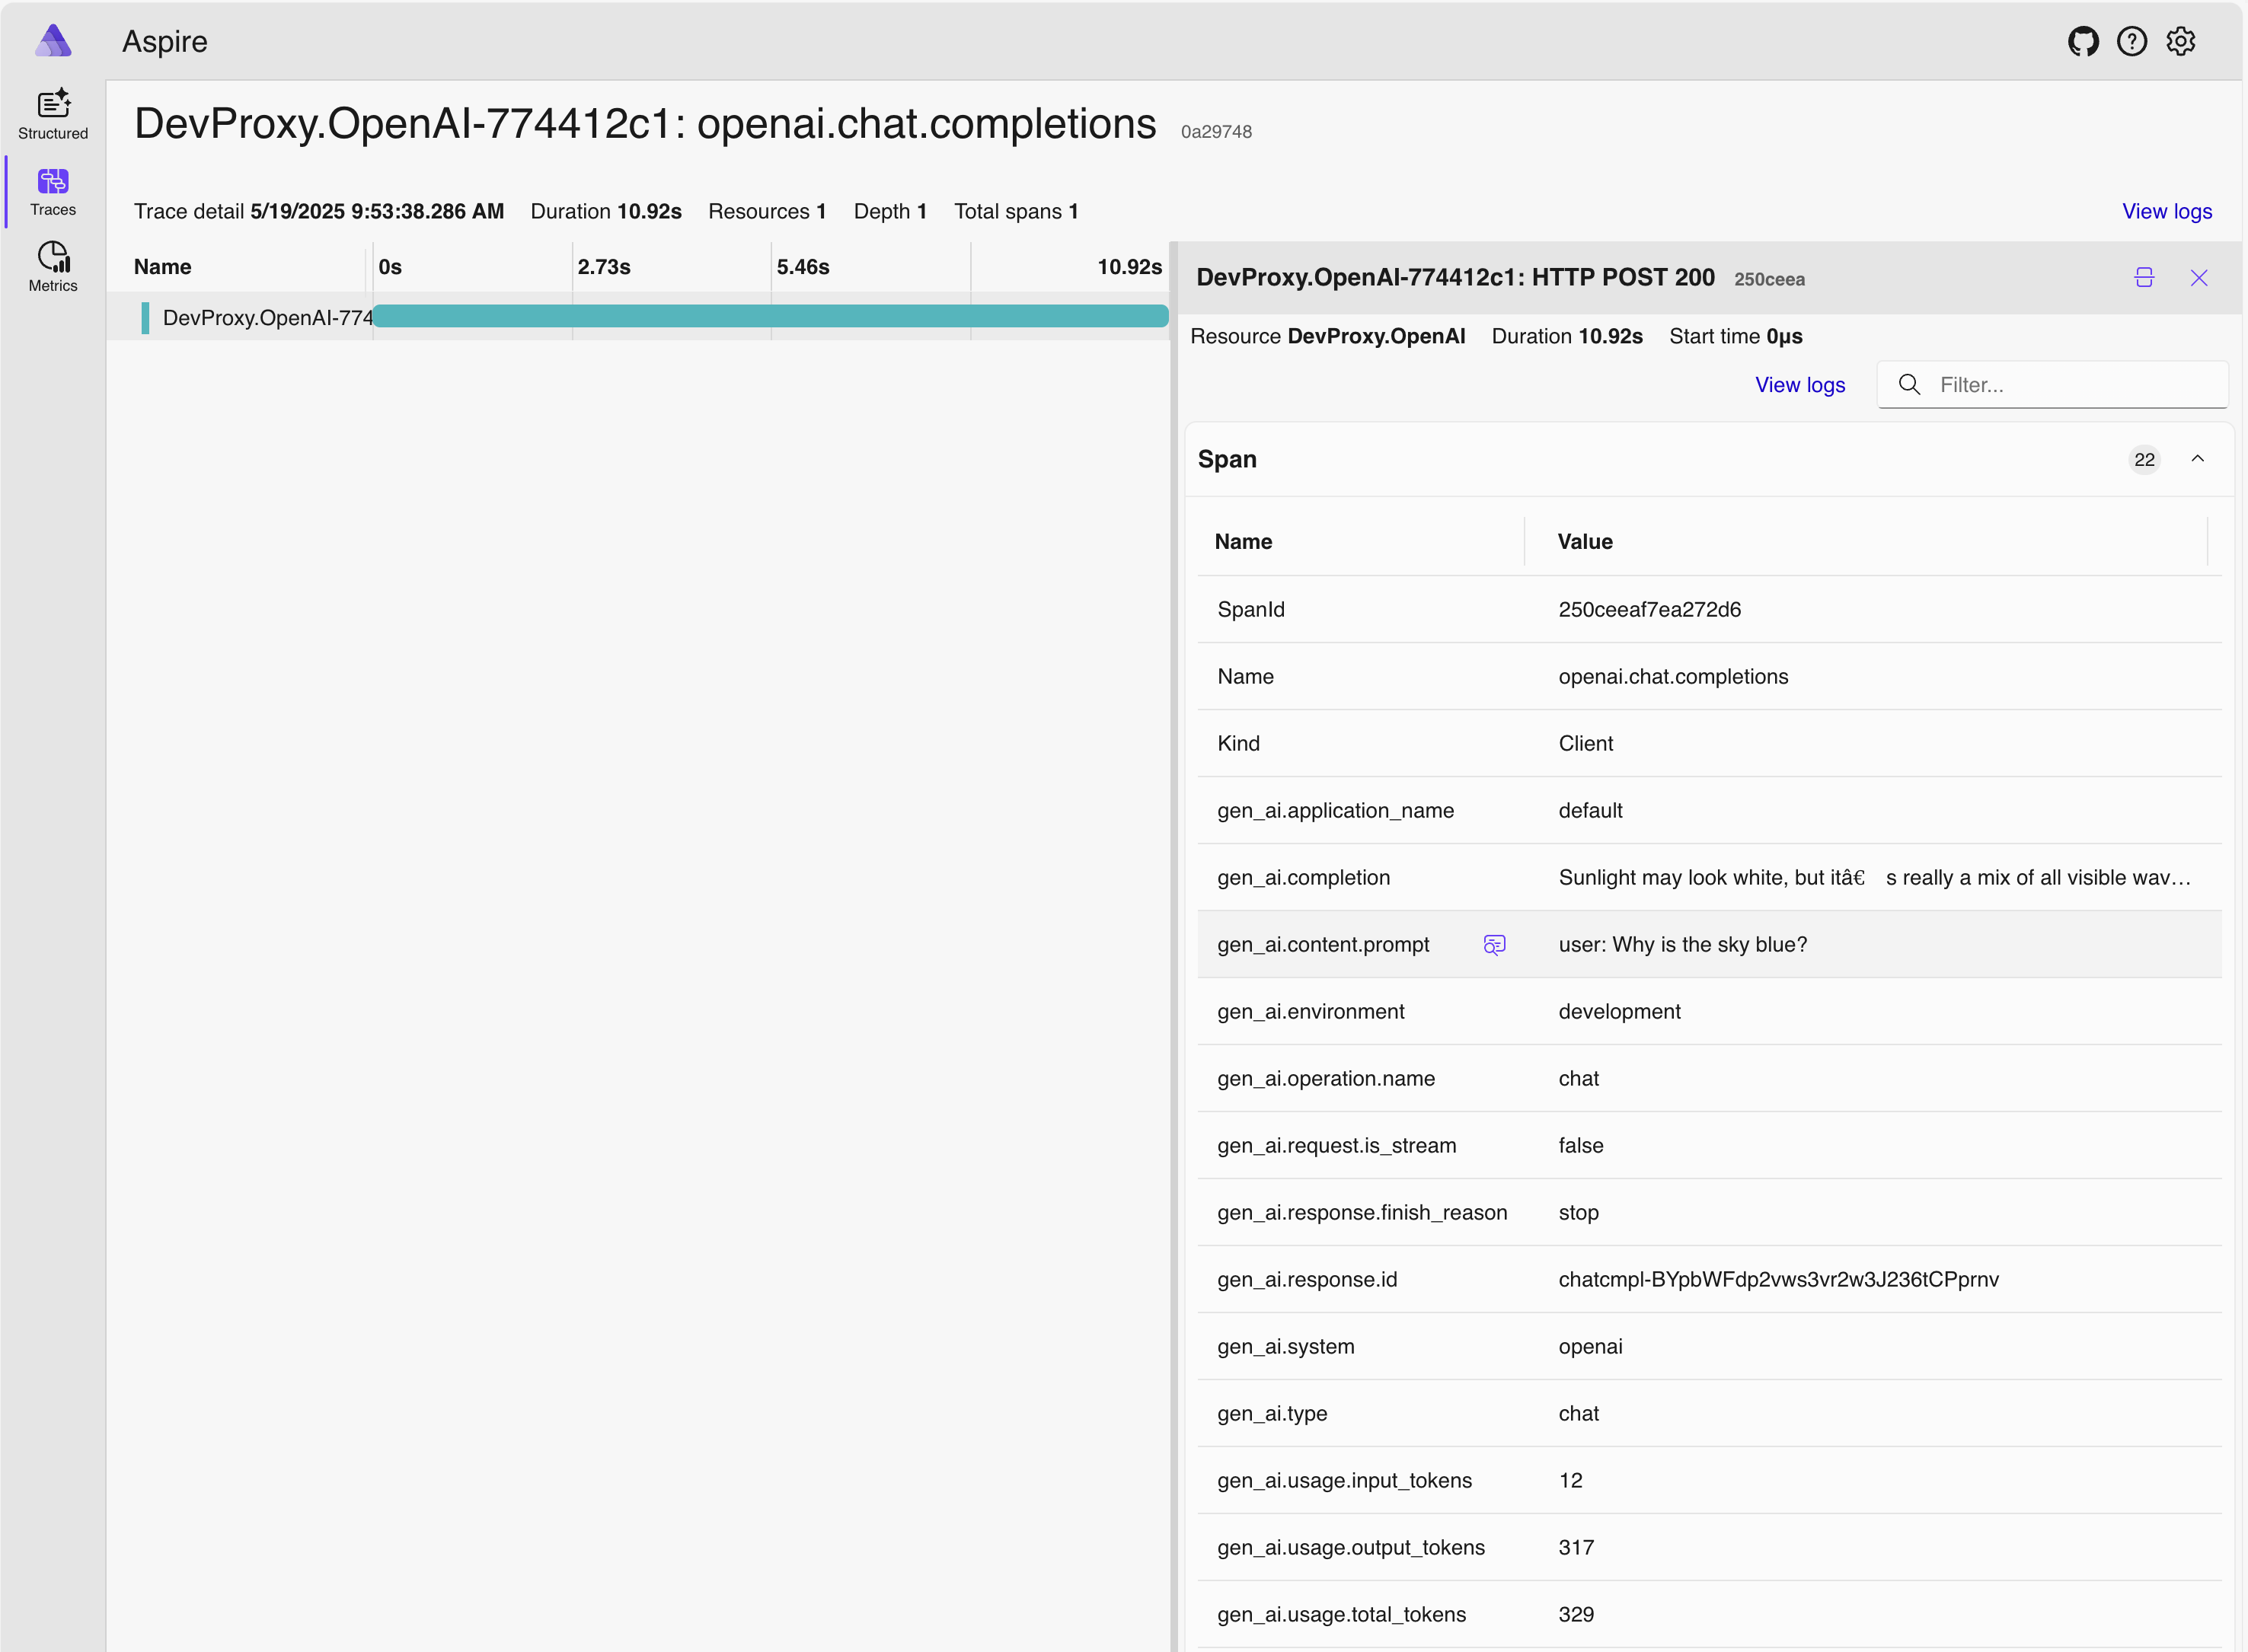Click the help question mark icon

(2131, 42)
